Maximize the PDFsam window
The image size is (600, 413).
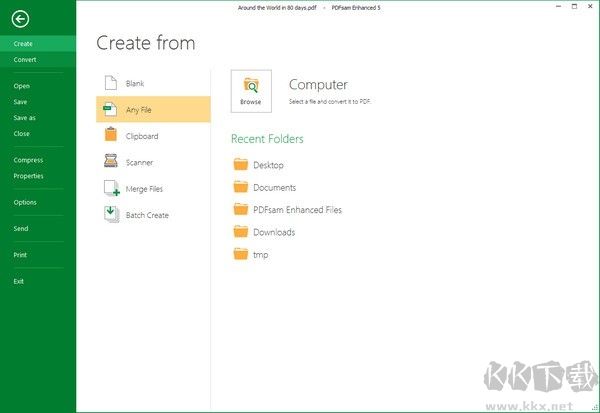[x=574, y=6]
